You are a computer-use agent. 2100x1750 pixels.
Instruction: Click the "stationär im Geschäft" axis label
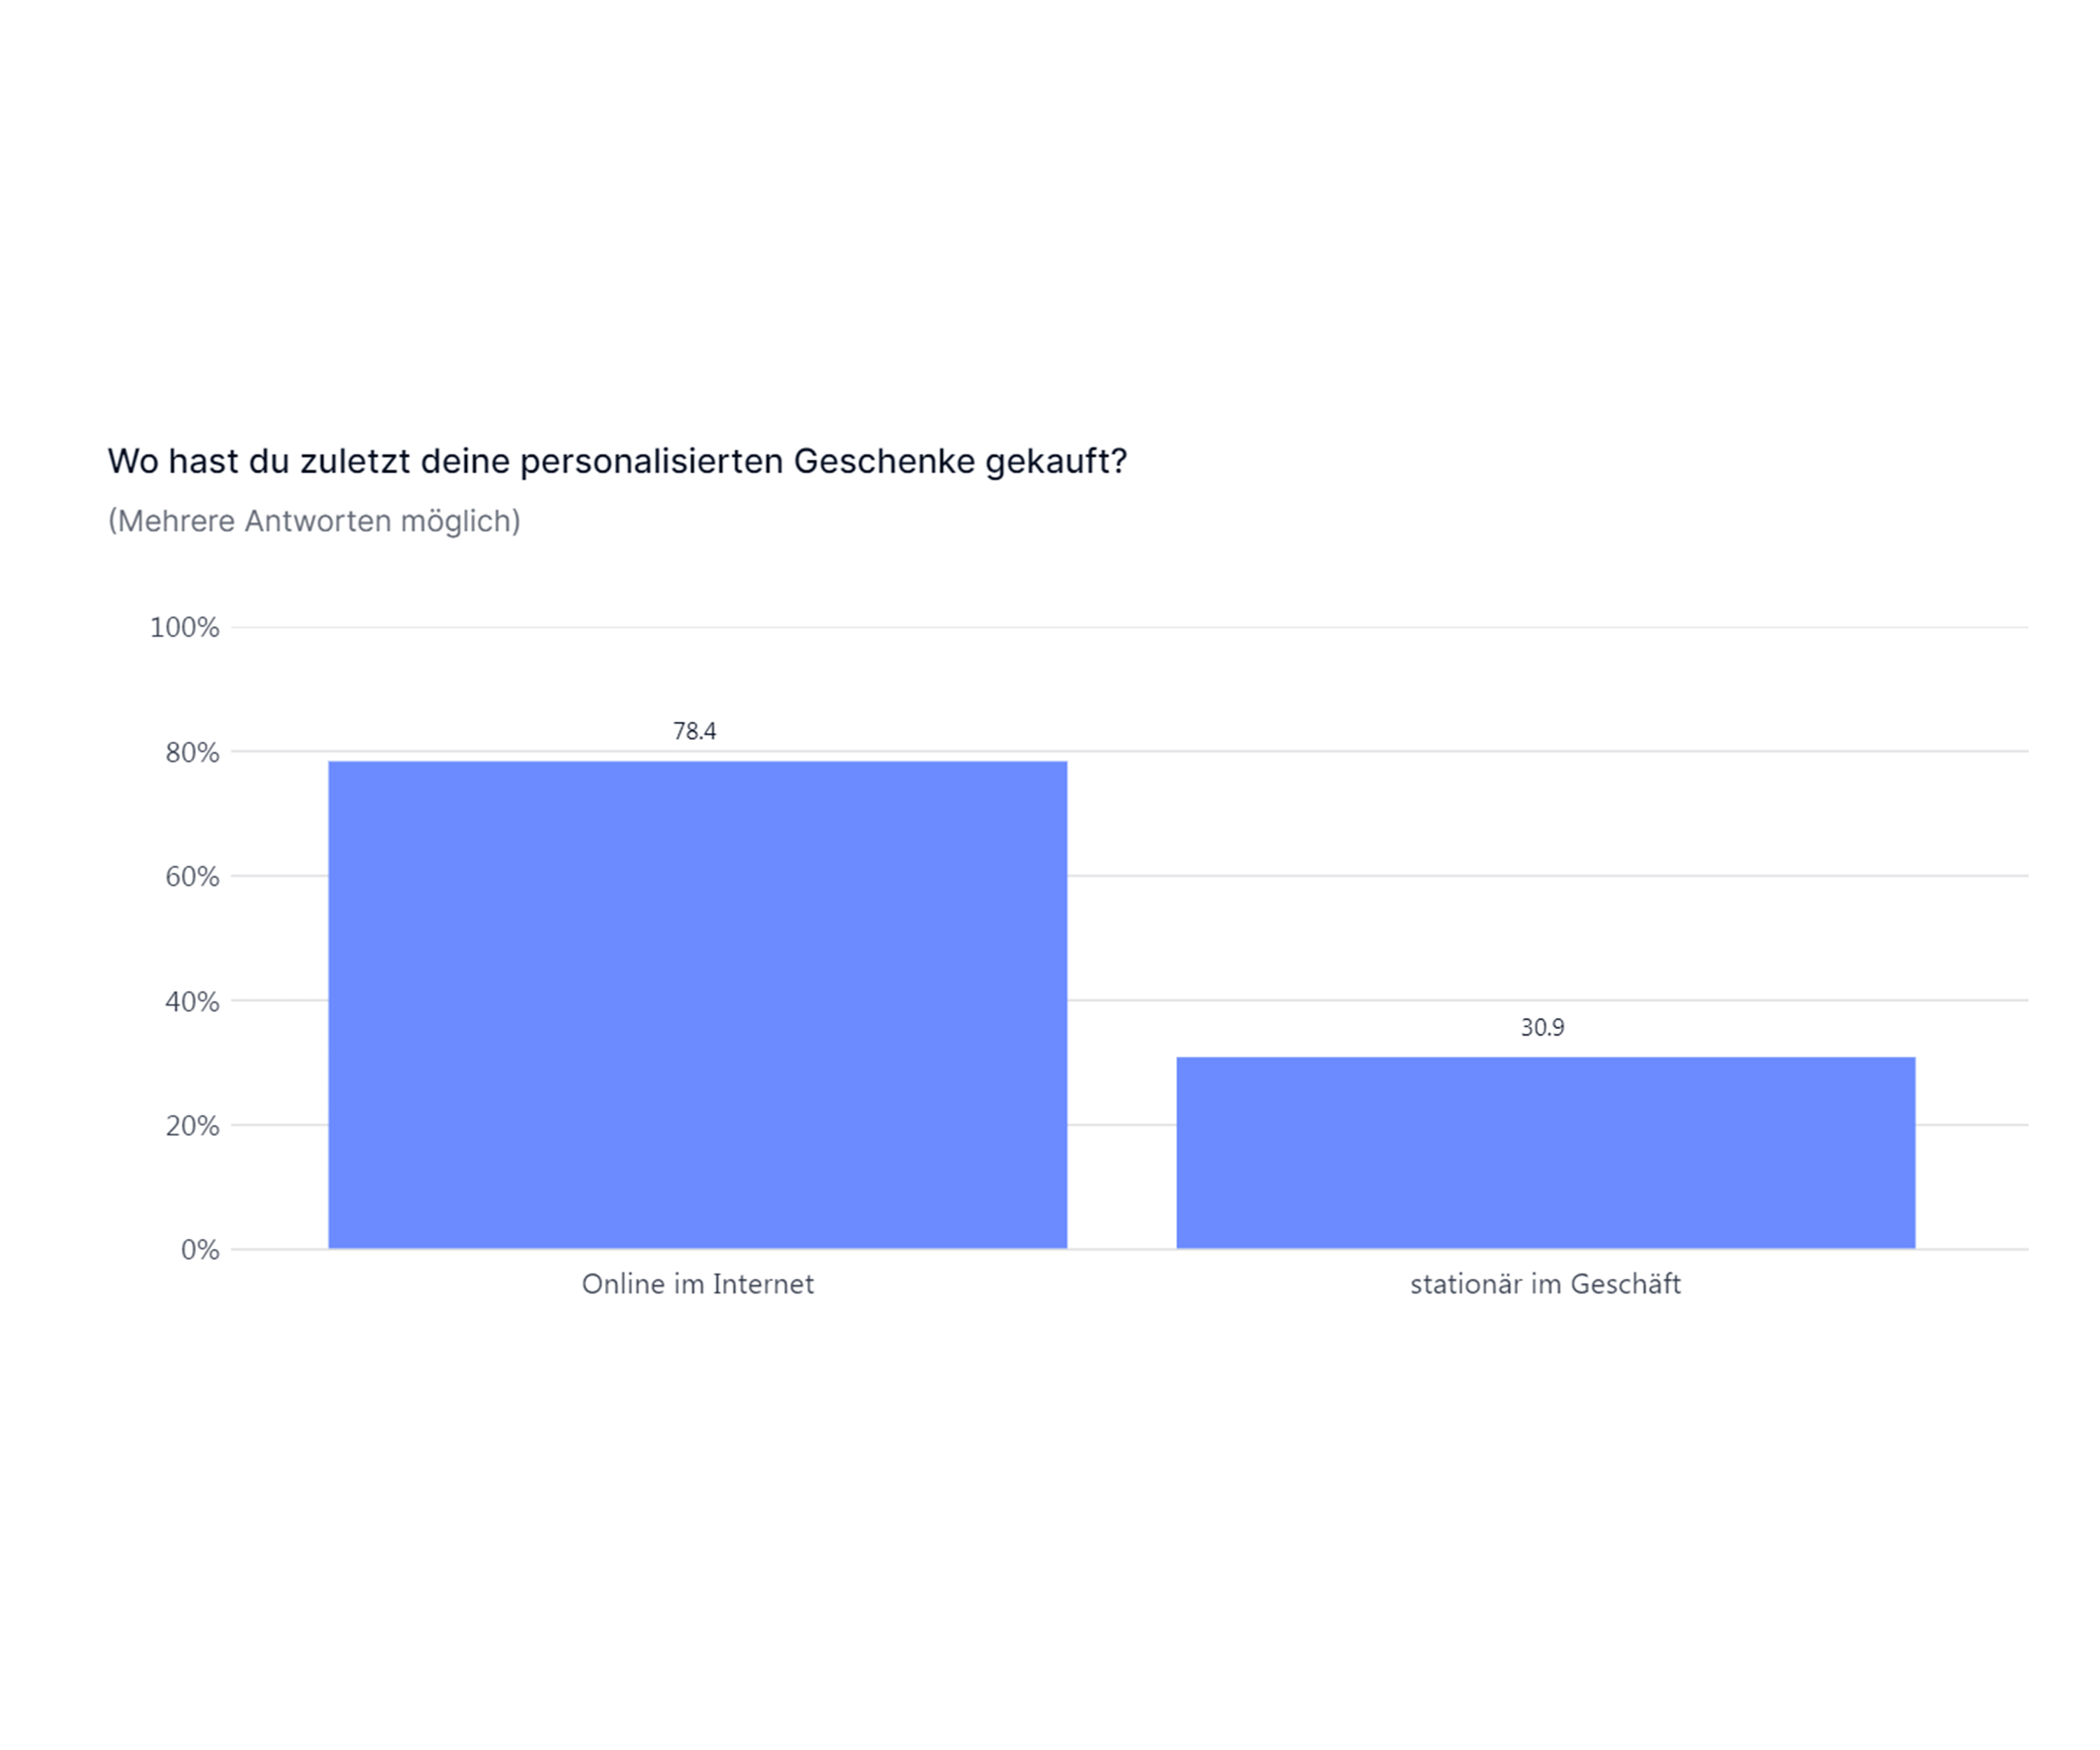tap(1545, 1284)
